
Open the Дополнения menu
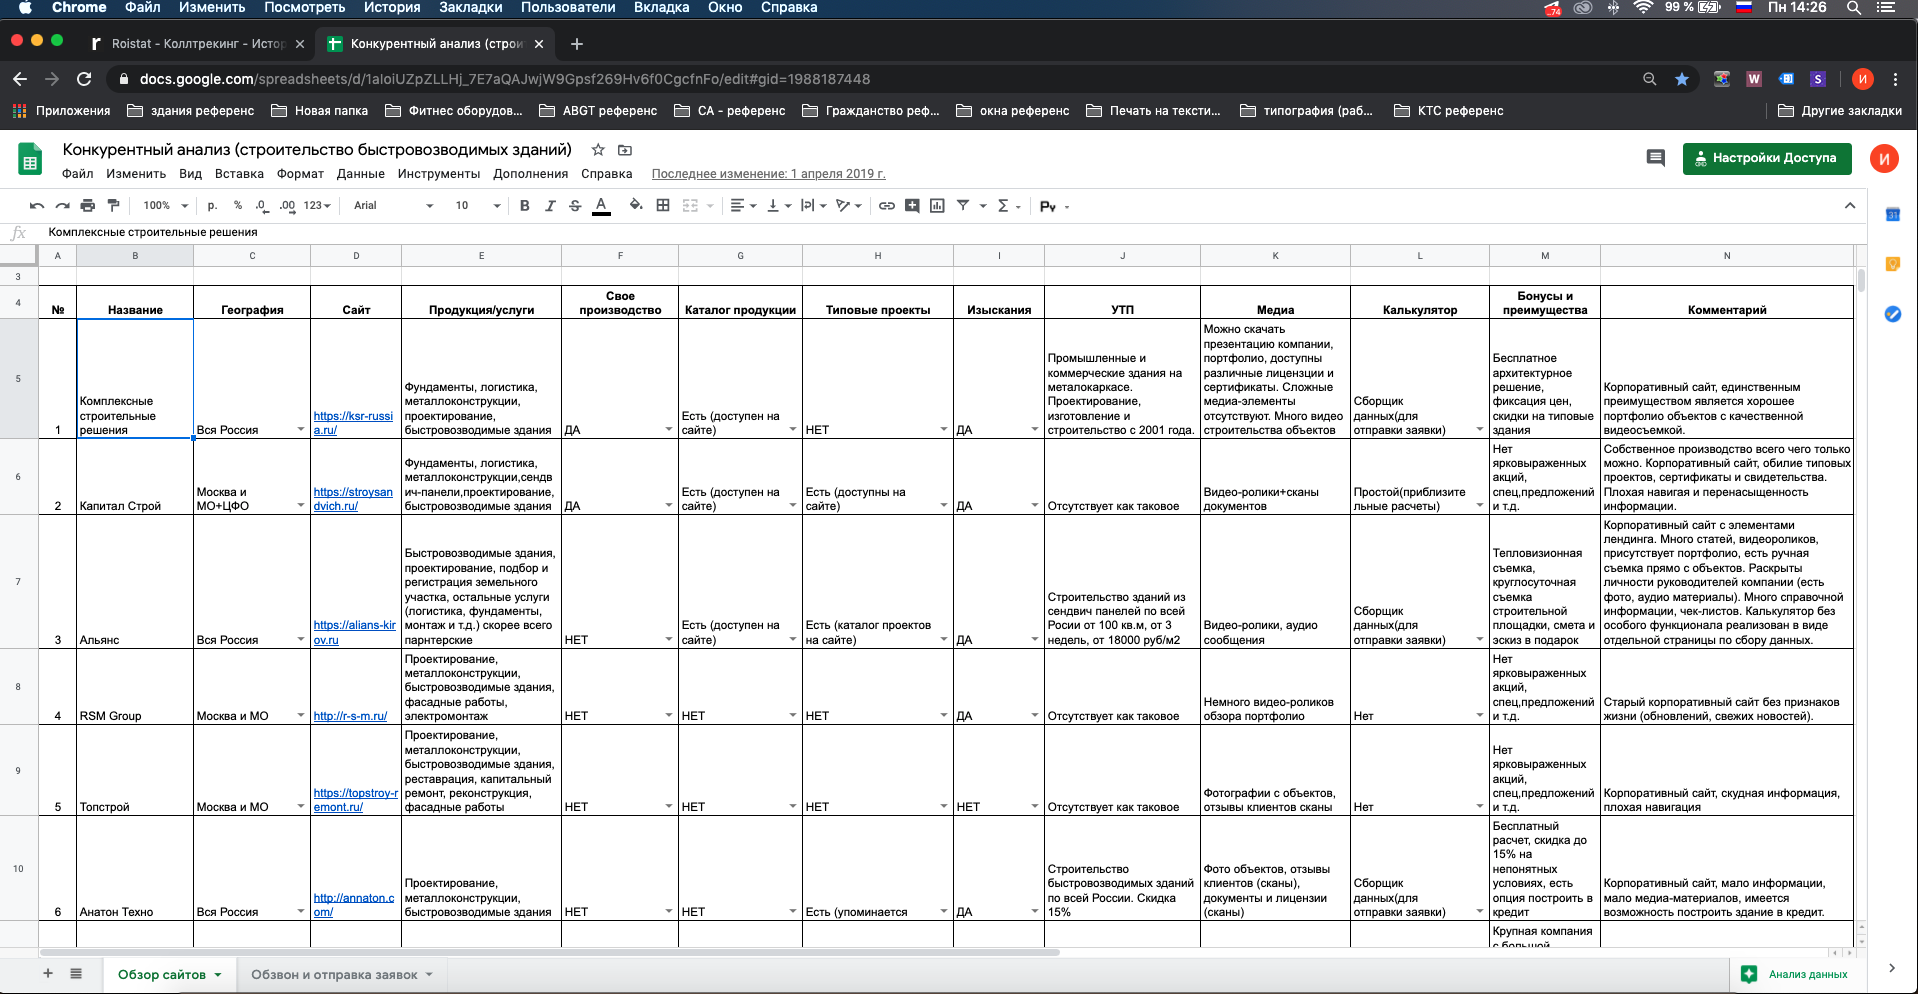[530, 174]
